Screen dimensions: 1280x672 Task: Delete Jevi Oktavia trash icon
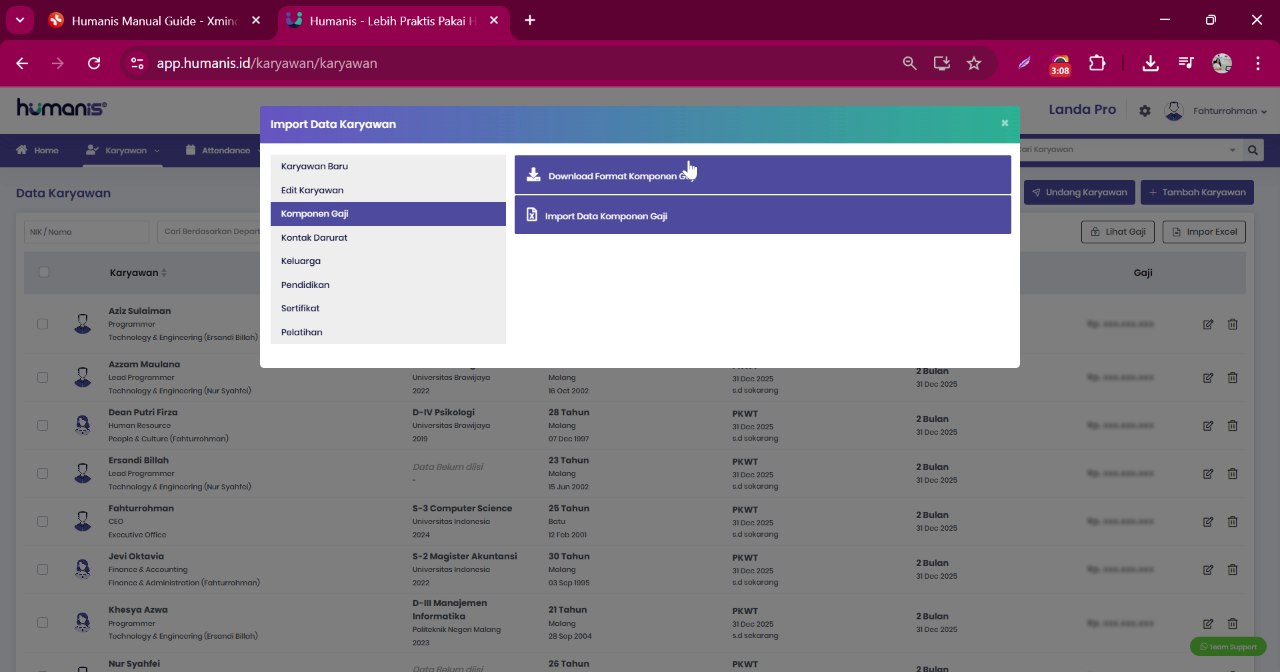(x=1232, y=569)
